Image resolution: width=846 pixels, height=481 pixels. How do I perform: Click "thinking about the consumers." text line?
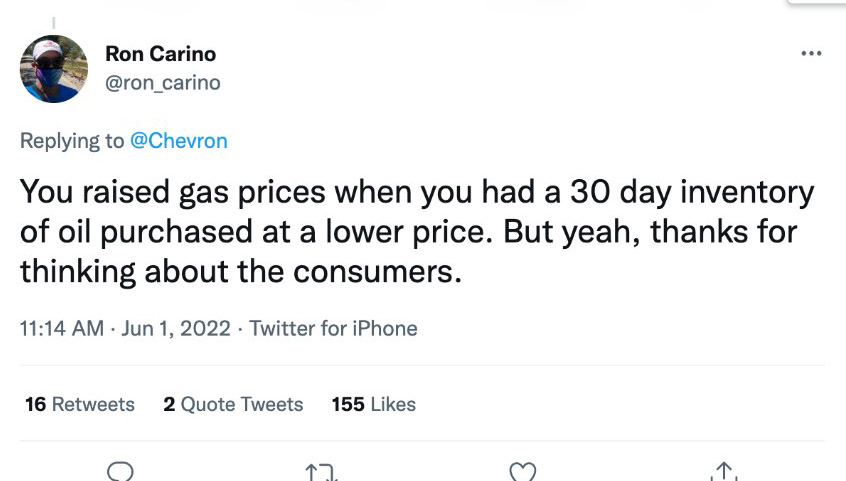241,271
